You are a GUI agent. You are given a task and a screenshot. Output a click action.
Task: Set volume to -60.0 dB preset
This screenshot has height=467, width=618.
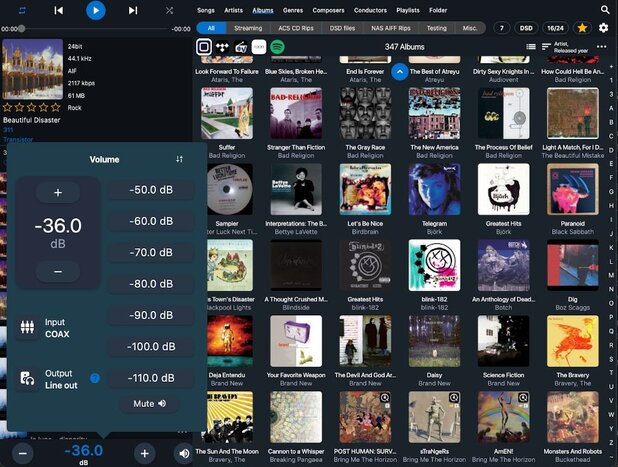click(x=151, y=221)
